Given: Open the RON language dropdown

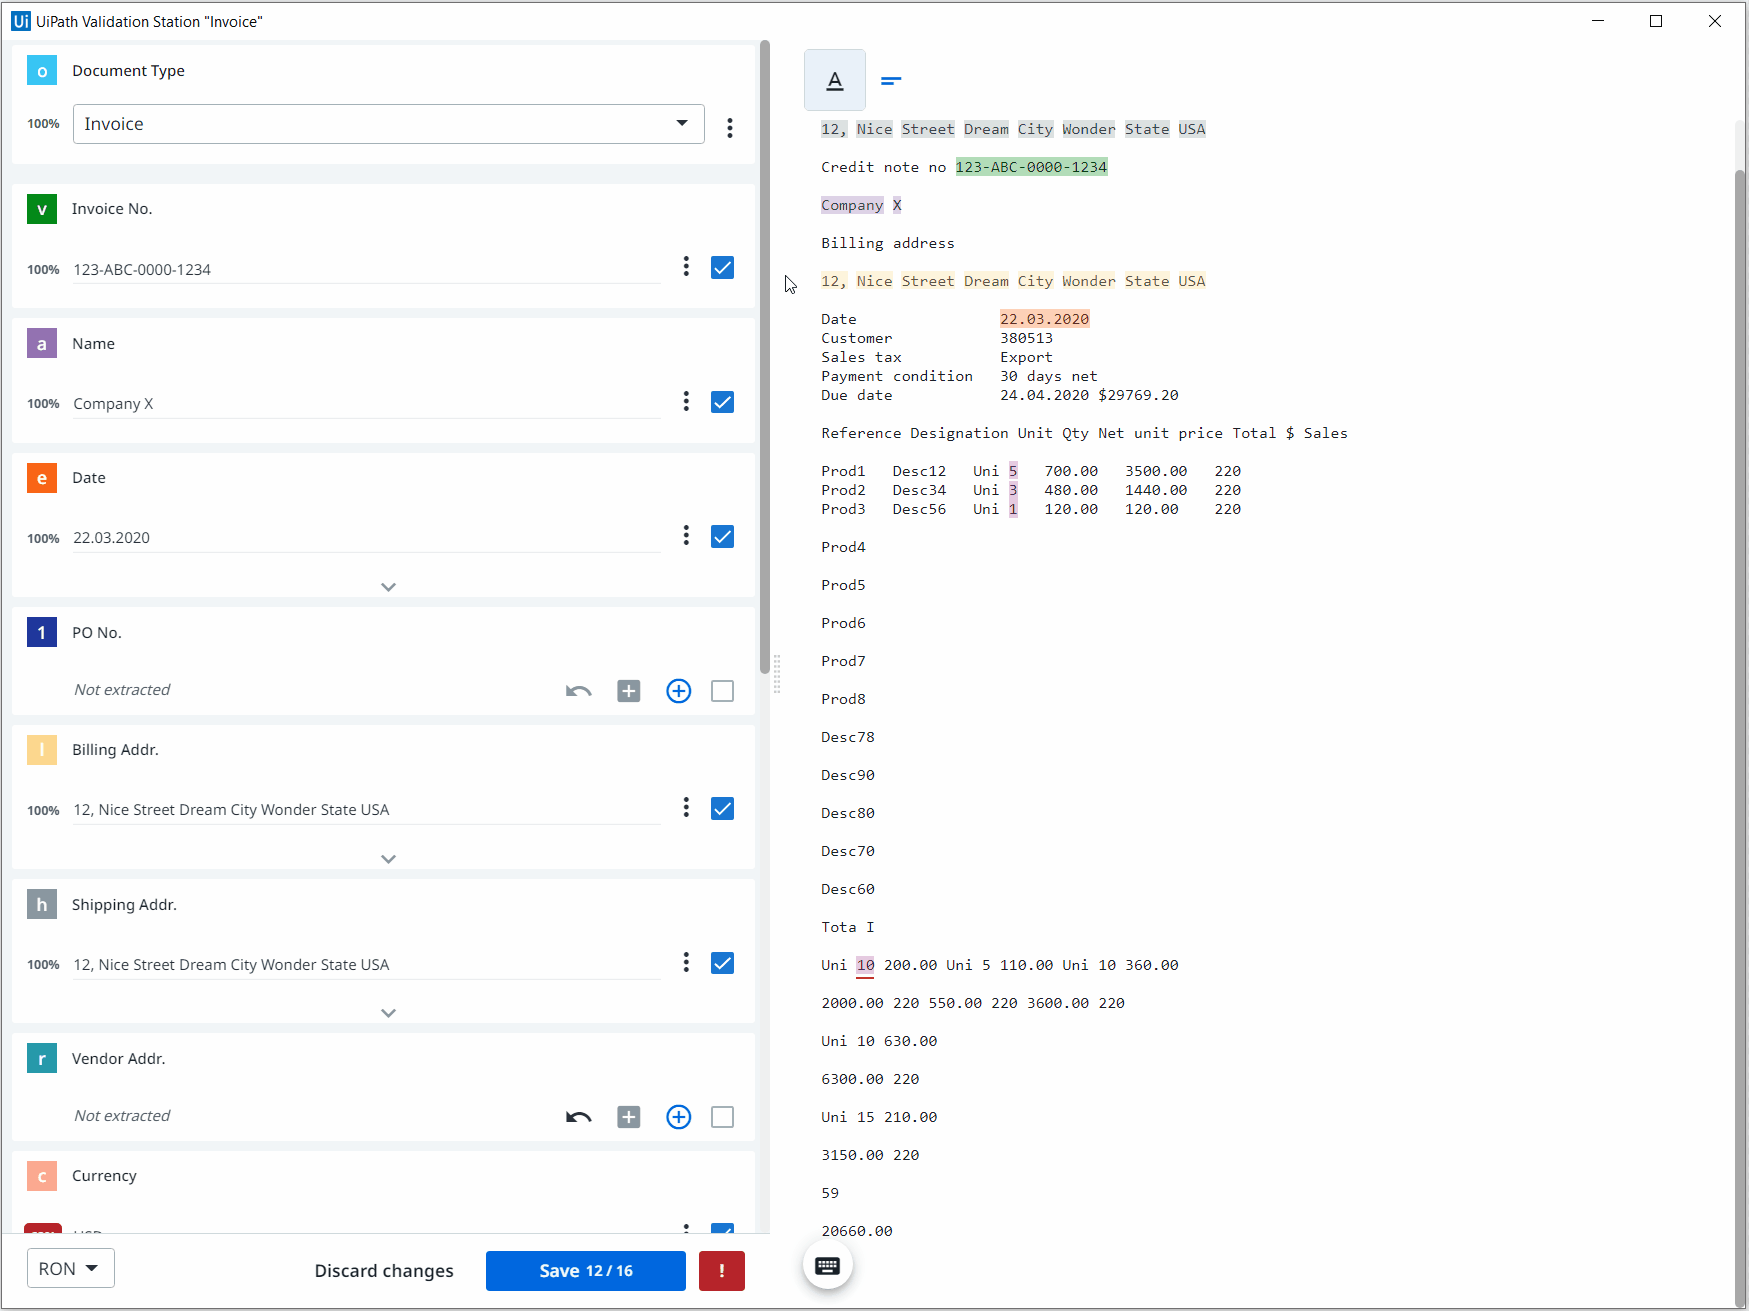Looking at the screenshot, I should tap(71, 1268).
